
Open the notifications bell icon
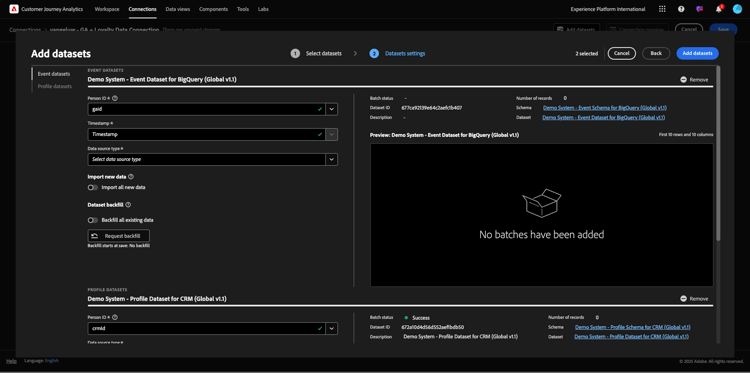[x=718, y=9]
